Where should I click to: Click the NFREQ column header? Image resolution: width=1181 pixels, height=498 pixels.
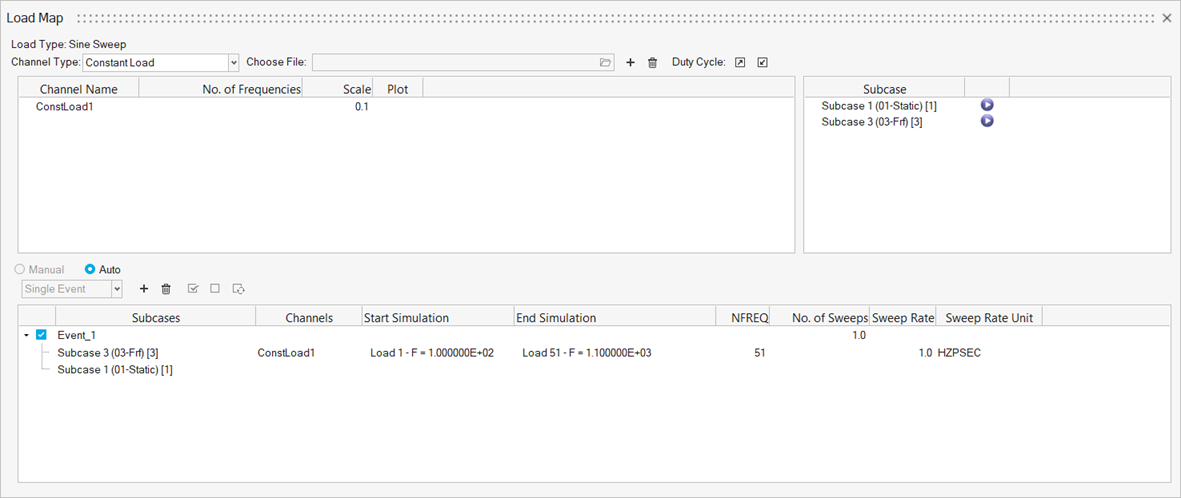[742, 318]
